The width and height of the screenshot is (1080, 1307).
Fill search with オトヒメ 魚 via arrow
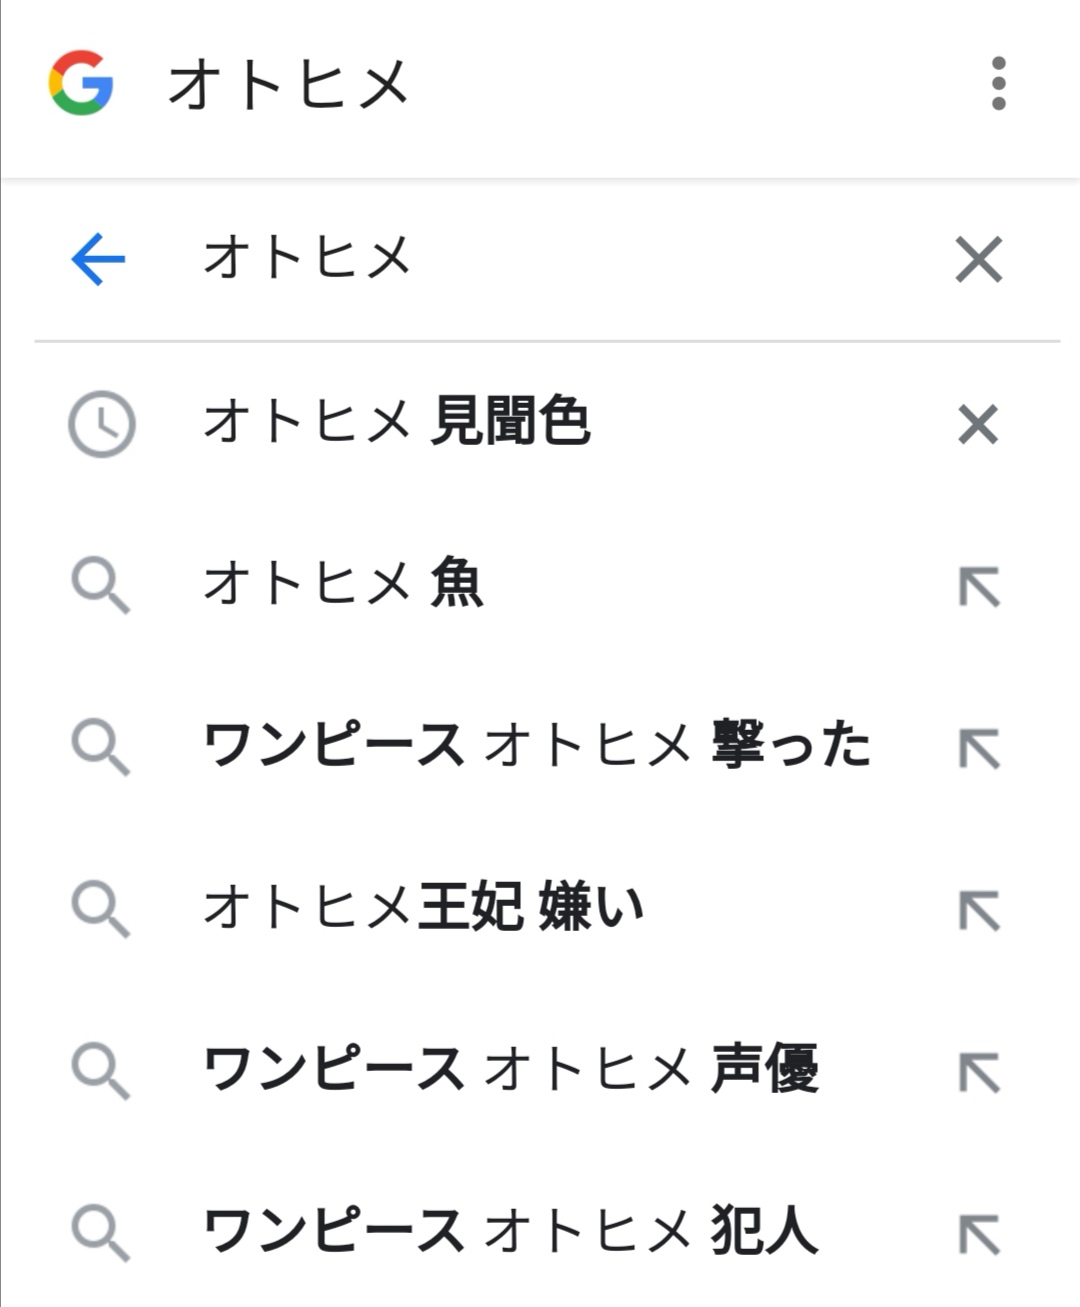(x=979, y=587)
